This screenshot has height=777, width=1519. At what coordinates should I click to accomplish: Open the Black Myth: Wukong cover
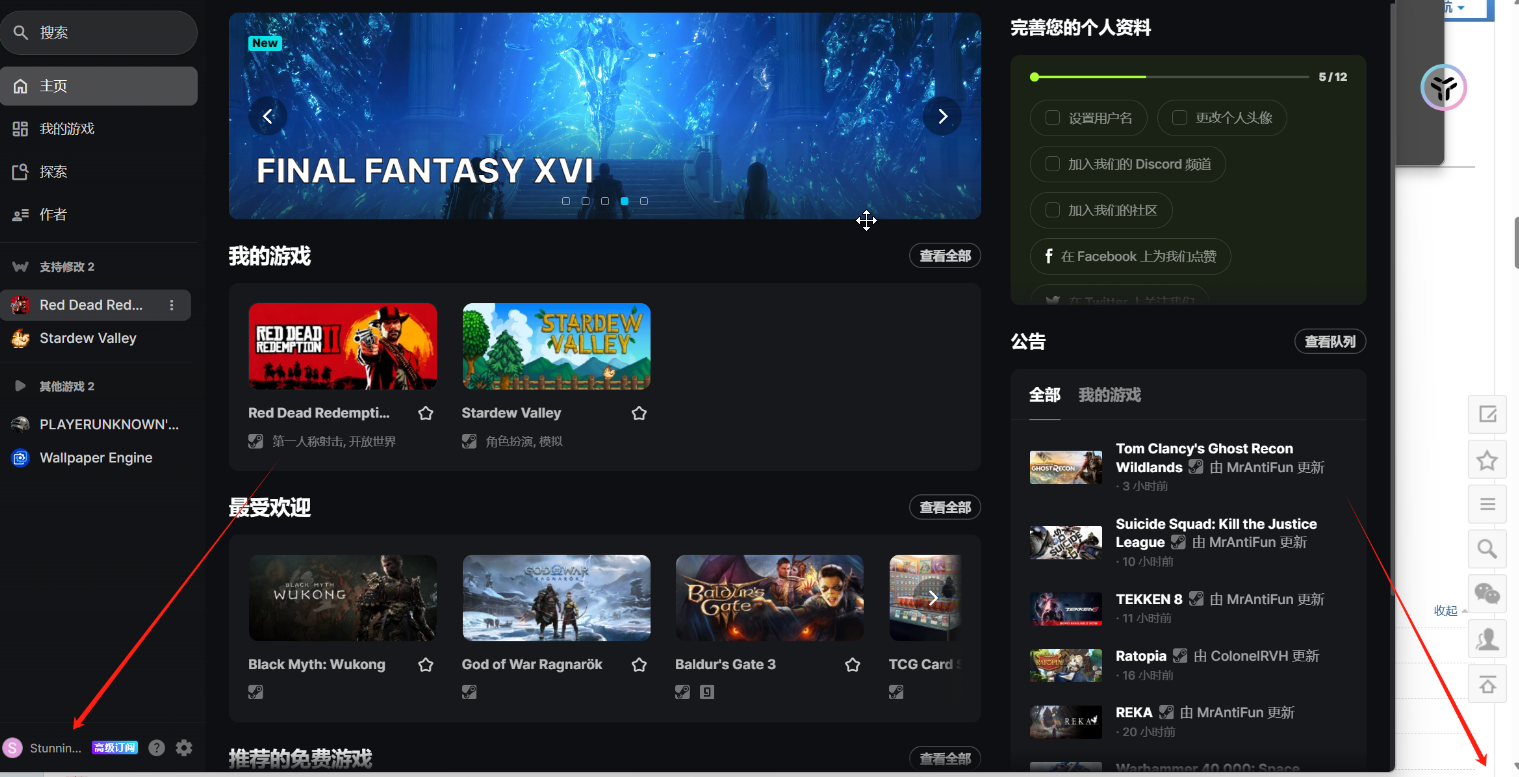[343, 598]
